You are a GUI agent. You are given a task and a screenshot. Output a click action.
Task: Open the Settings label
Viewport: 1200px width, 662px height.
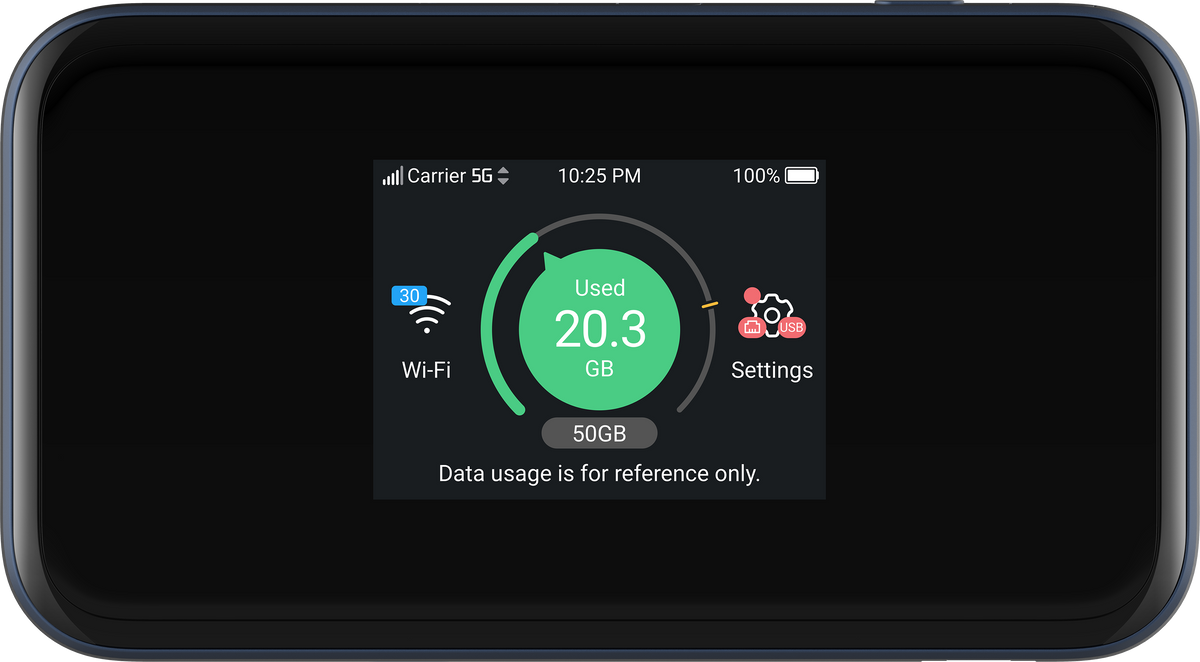click(772, 370)
